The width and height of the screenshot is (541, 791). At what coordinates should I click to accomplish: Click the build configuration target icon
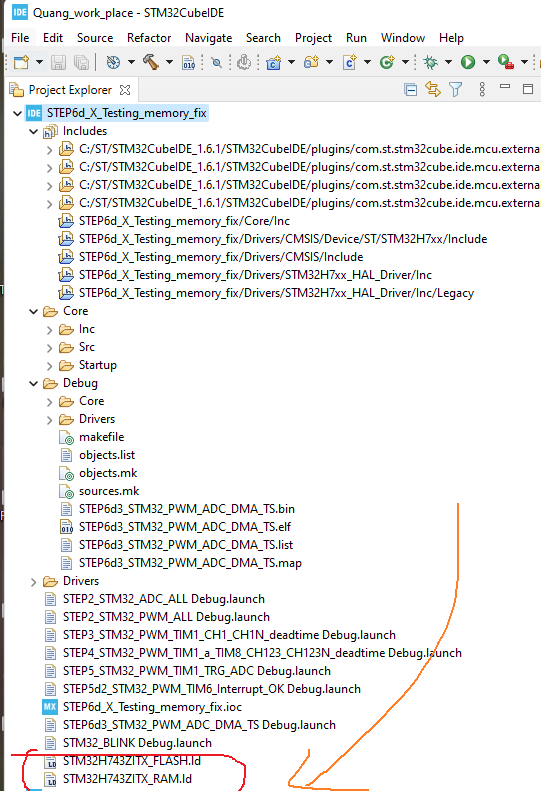tap(114, 62)
